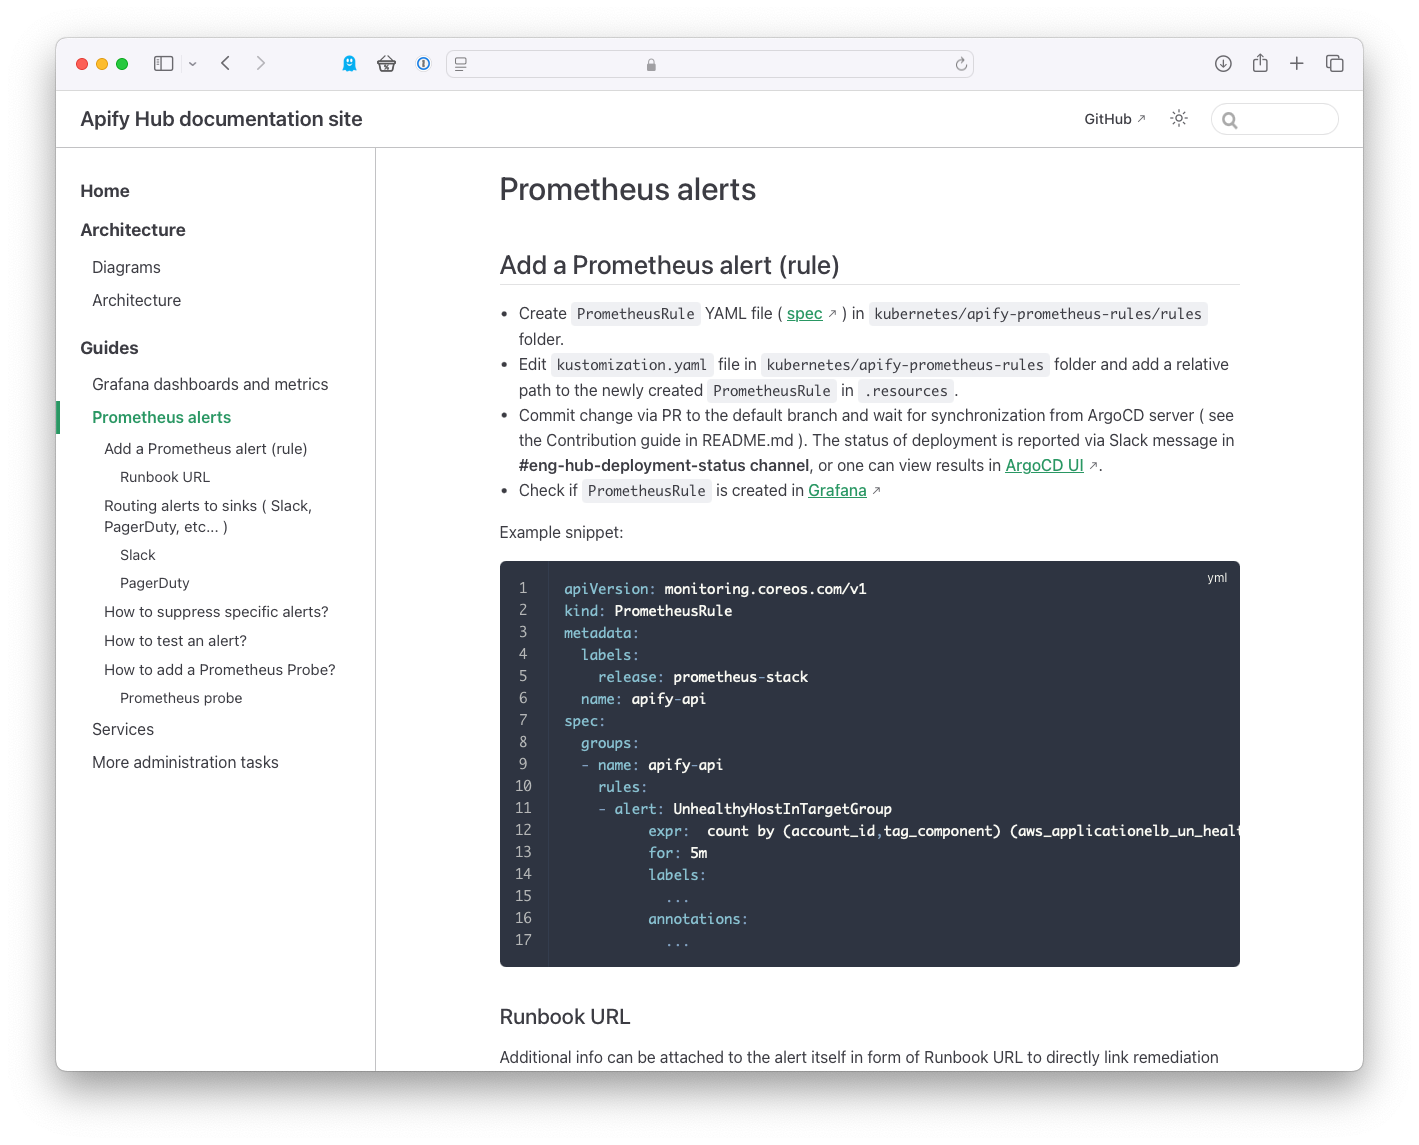Jump to Prometheus probe subsection
The height and width of the screenshot is (1145, 1419).
[x=181, y=698]
